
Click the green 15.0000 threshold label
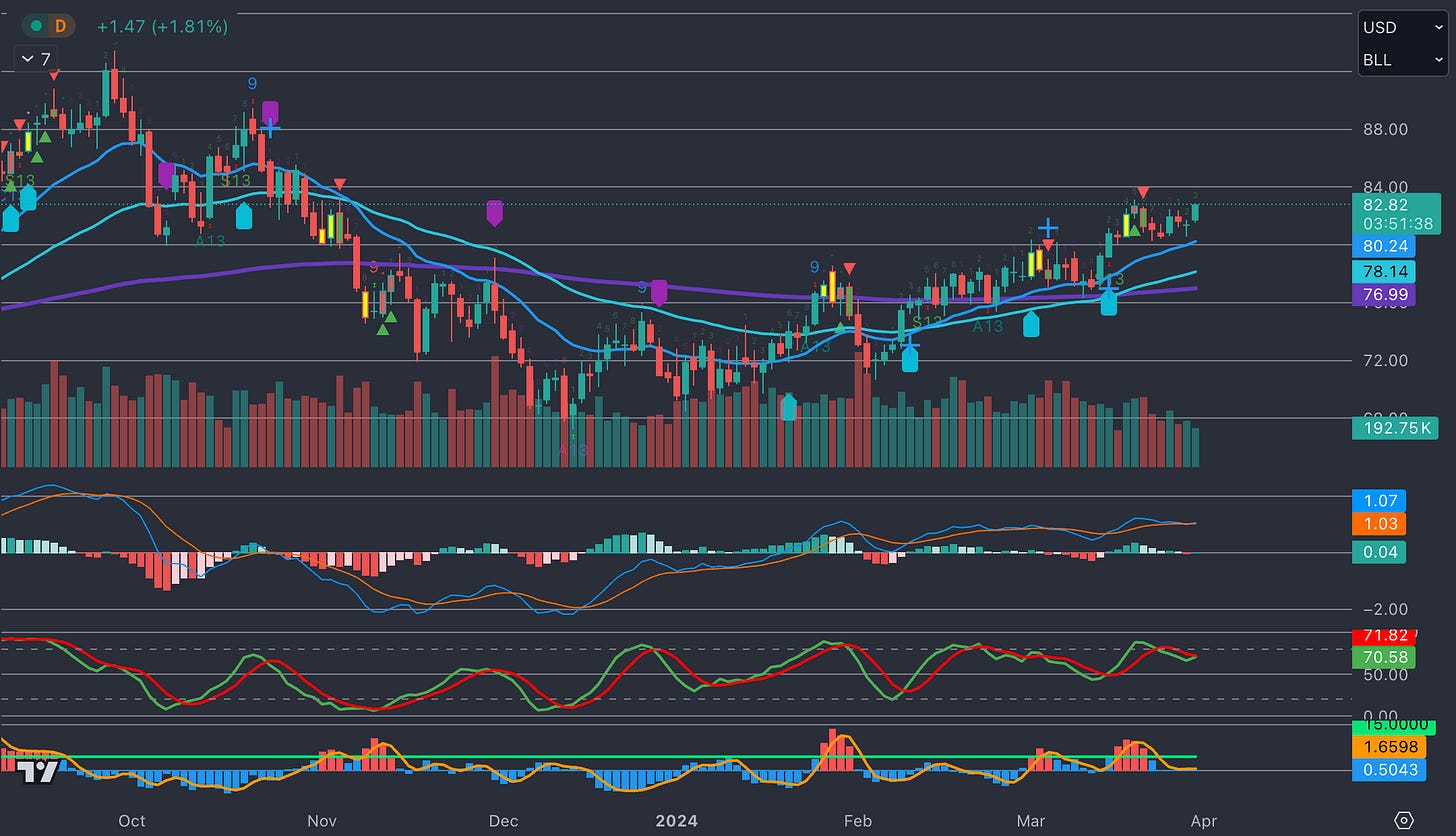pyautogui.click(x=1393, y=726)
